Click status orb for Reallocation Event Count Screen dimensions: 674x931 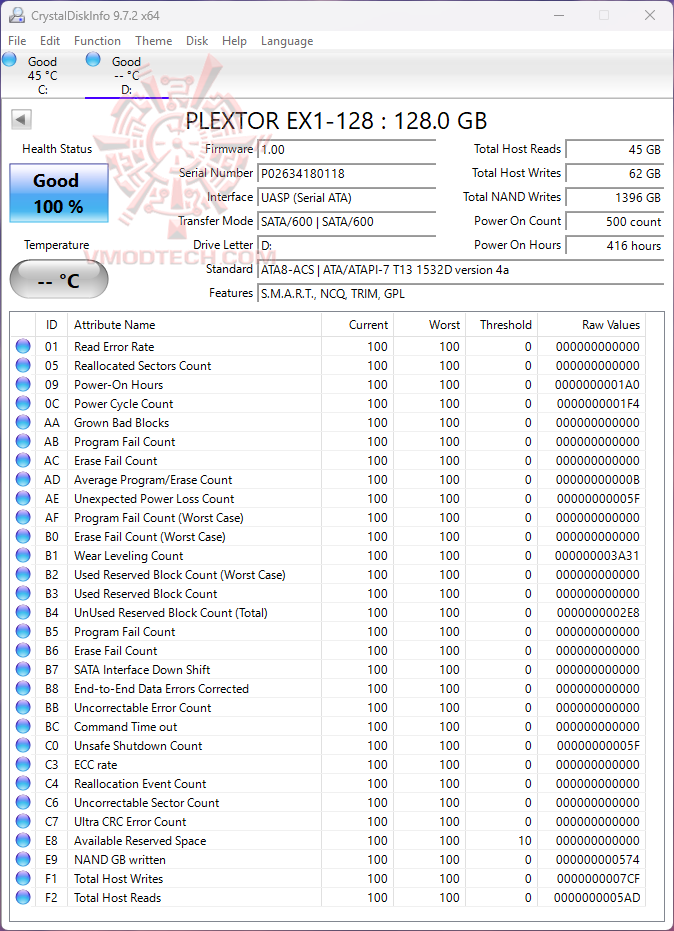point(23,783)
